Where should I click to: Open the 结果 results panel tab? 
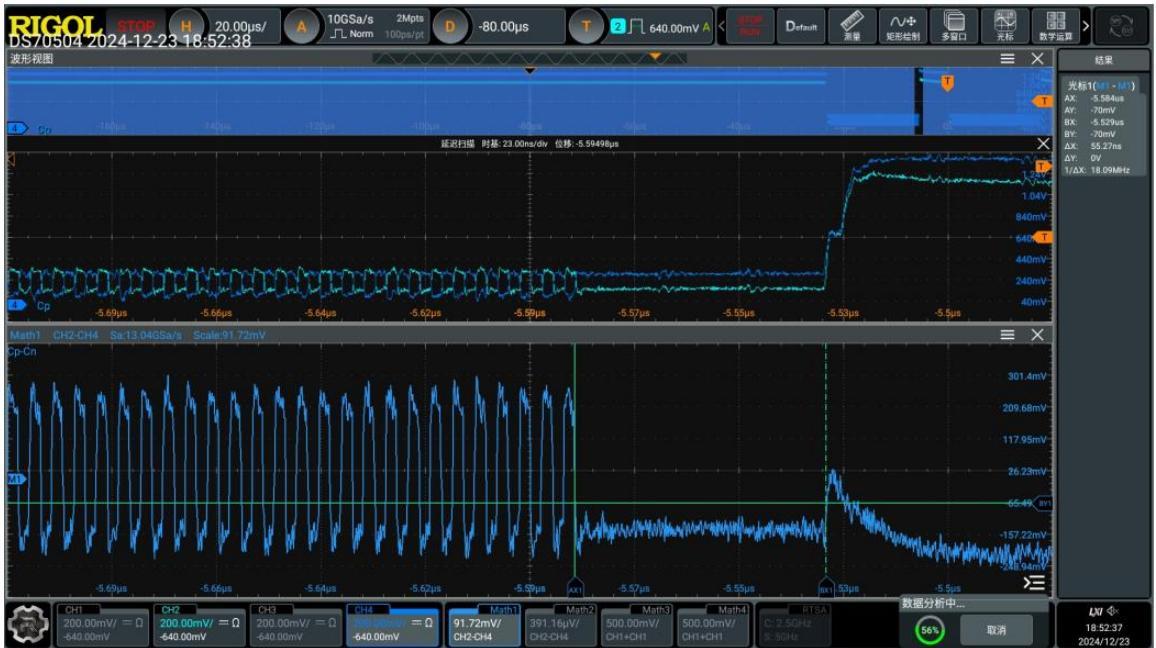click(x=1104, y=60)
